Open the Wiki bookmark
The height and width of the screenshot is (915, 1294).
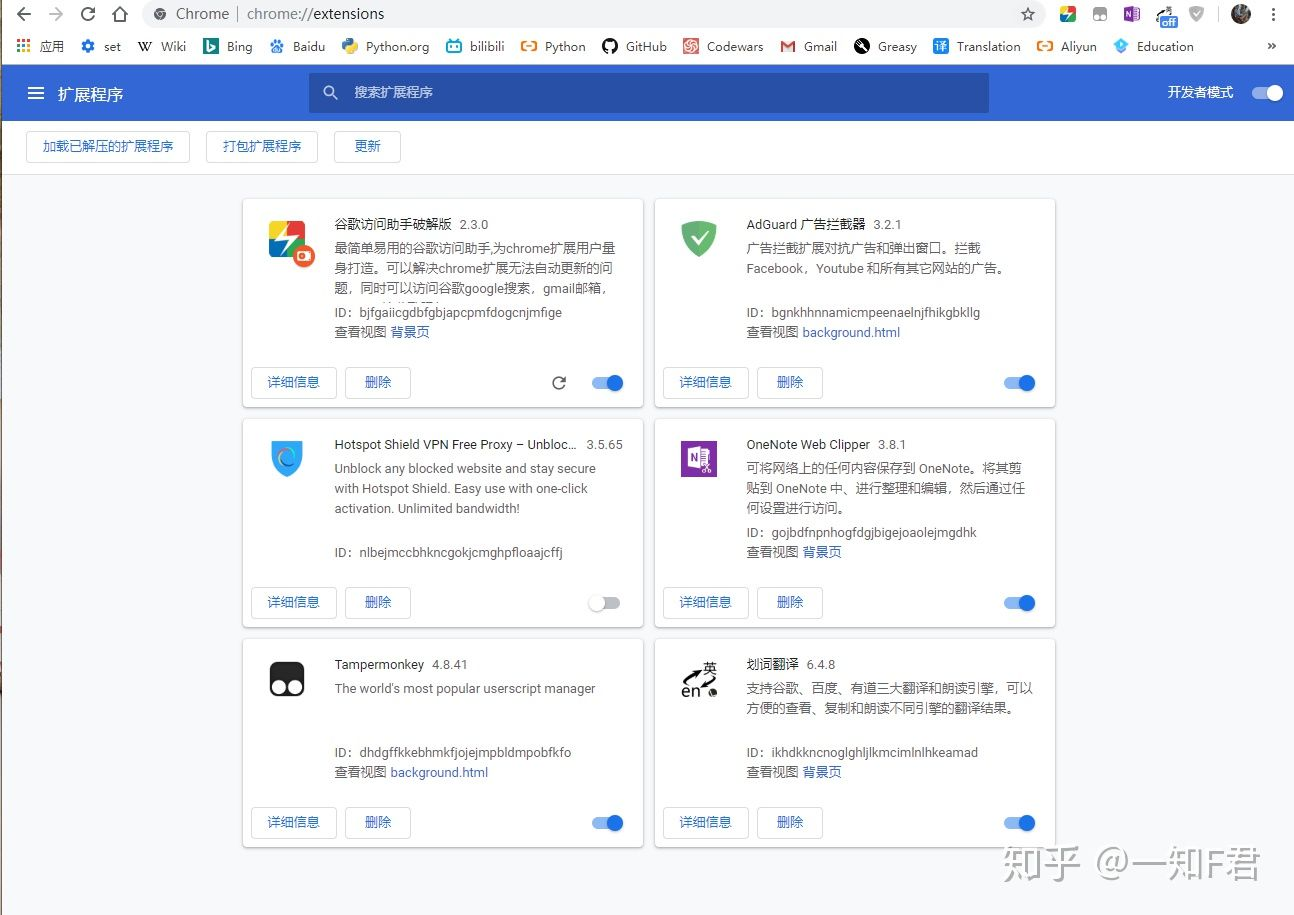(x=161, y=46)
